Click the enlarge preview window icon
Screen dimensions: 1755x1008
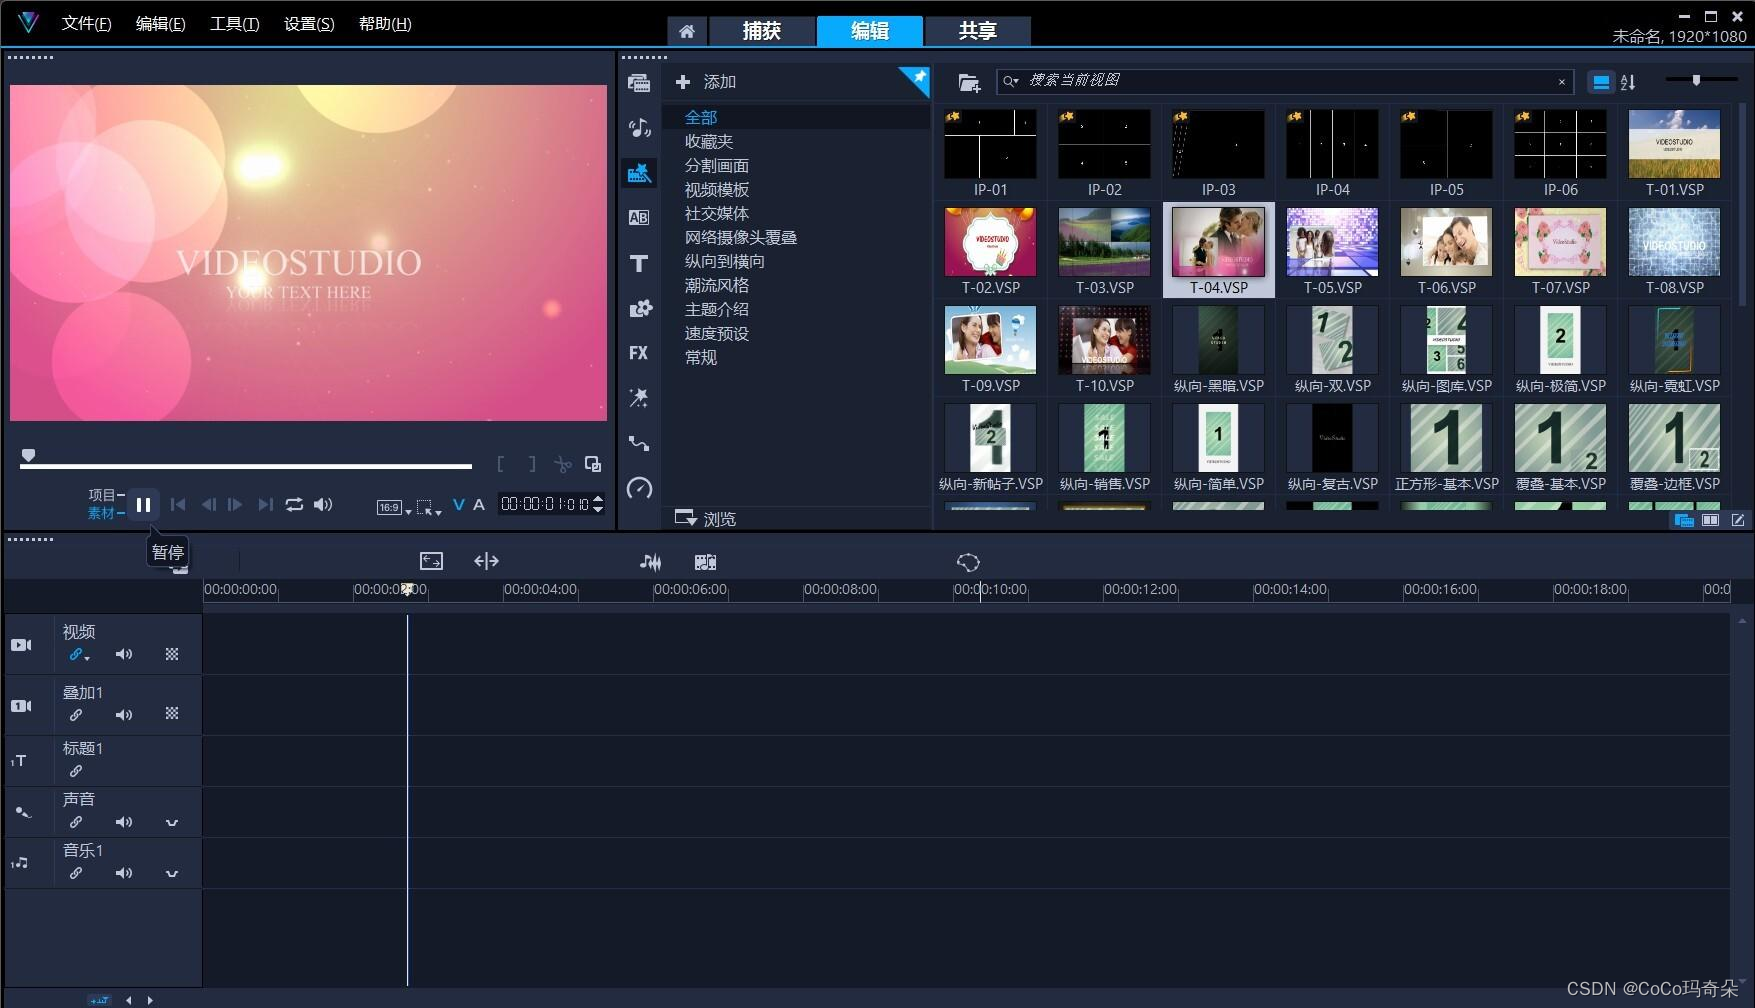[593, 464]
